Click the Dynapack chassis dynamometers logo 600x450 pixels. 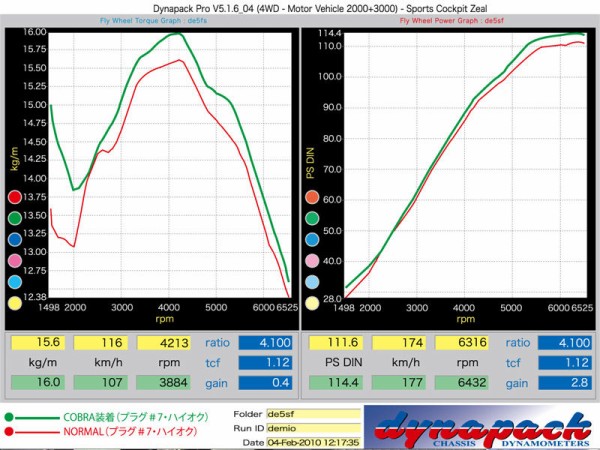480,427
